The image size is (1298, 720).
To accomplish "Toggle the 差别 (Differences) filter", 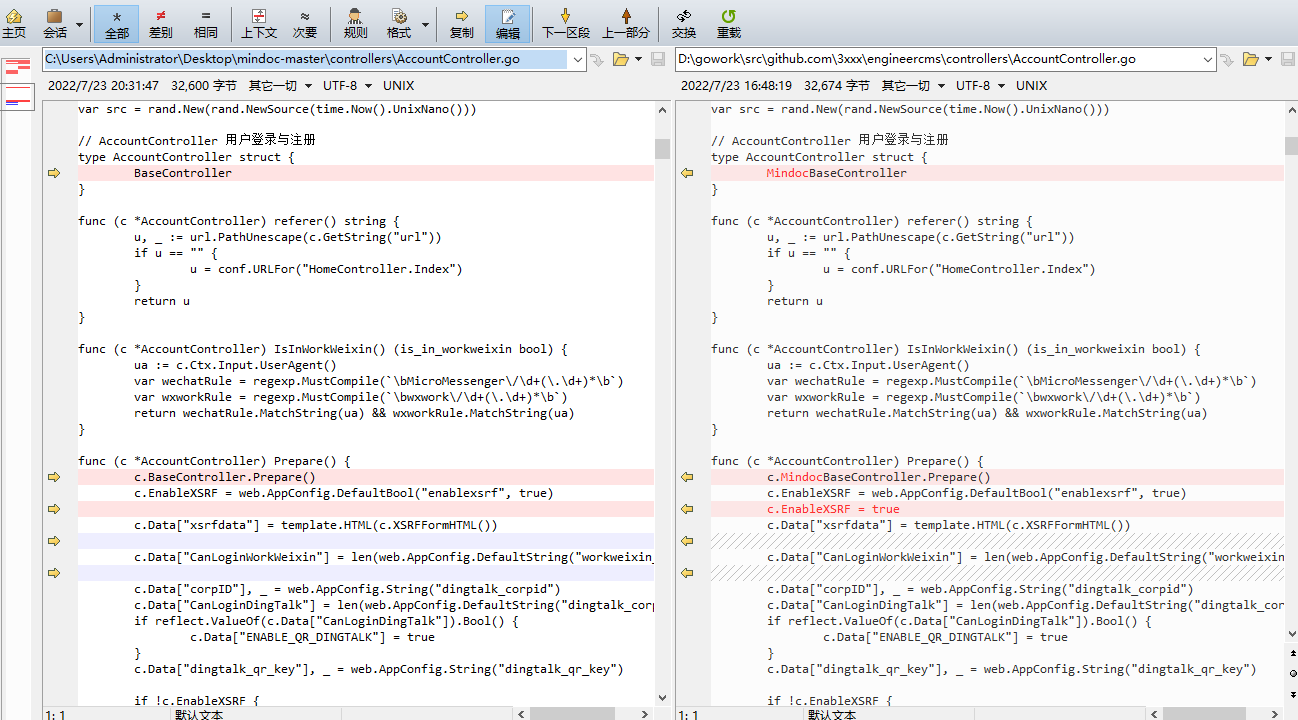I will click(x=160, y=23).
